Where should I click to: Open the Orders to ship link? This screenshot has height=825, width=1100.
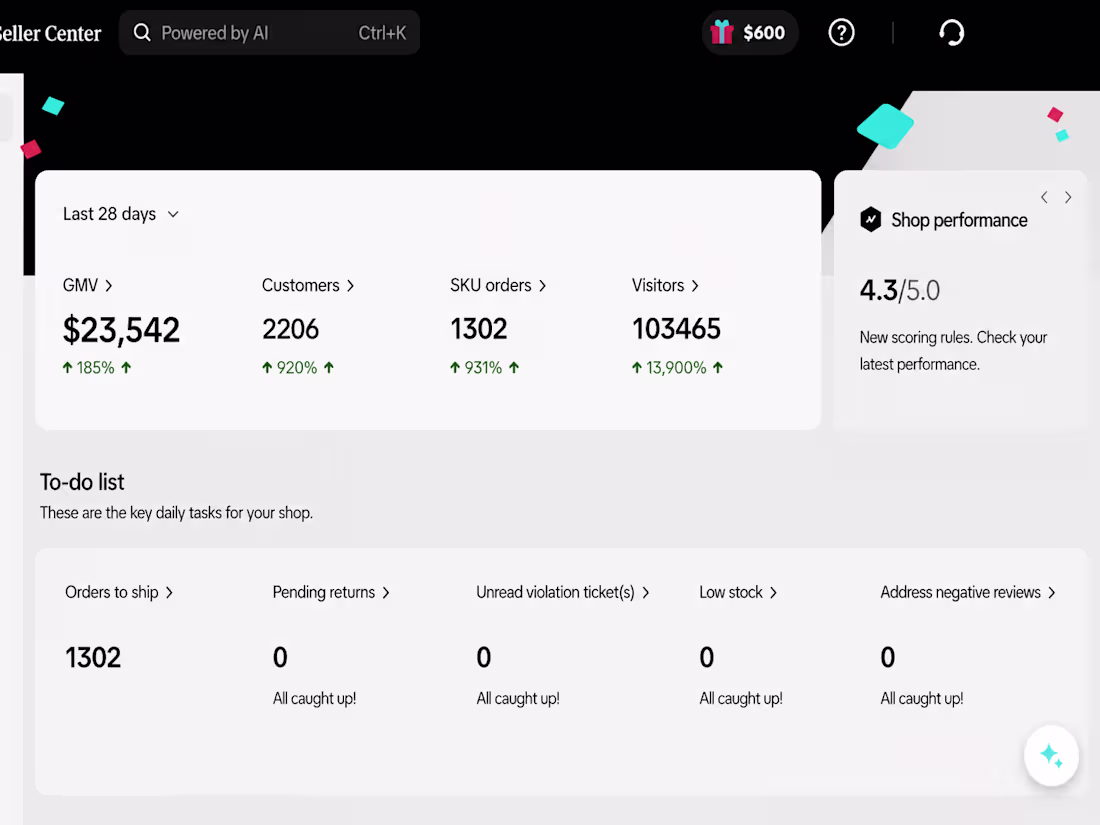coord(119,592)
